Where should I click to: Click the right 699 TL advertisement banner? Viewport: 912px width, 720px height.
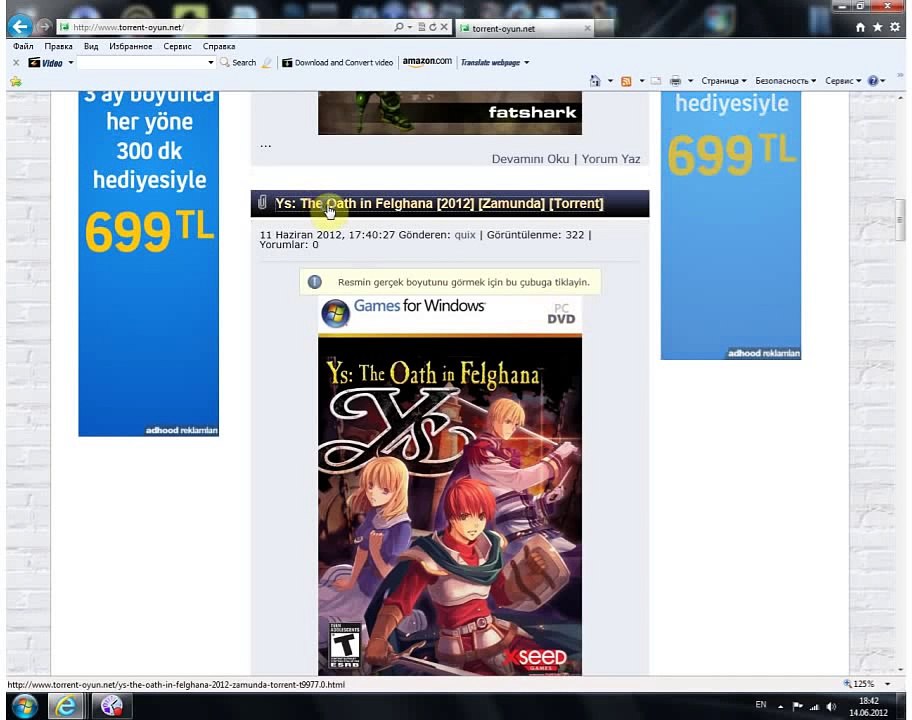click(731, 225)
